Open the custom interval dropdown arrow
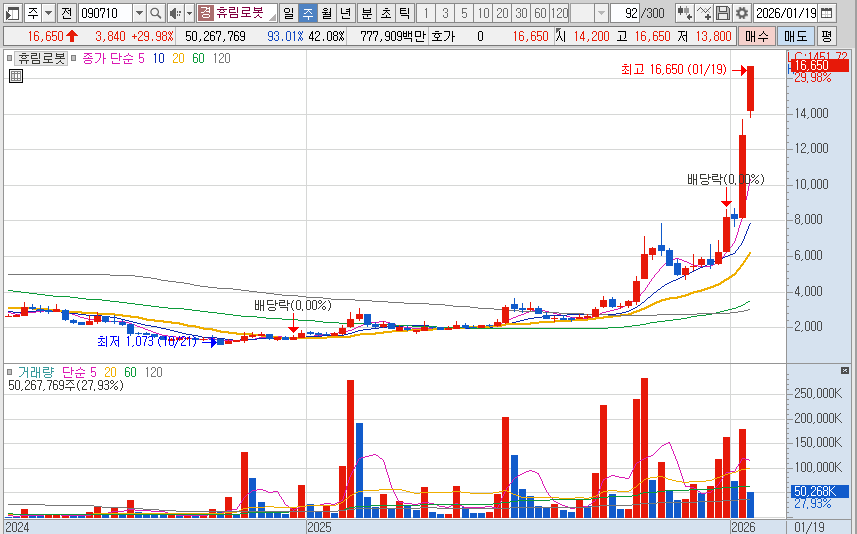This screenshot has width=857, height=534. (x=601, y=13)
